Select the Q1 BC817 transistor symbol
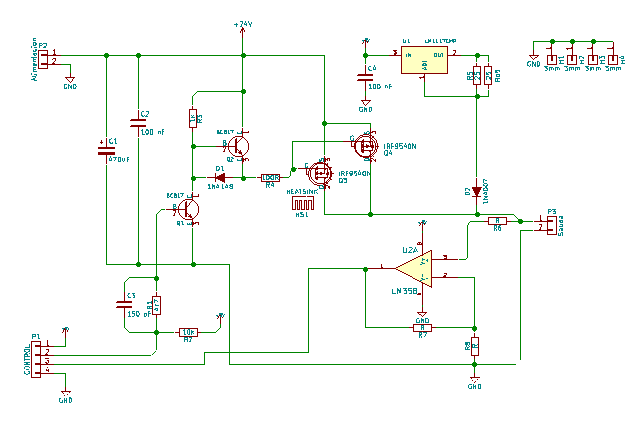 [x=189, y=209]
